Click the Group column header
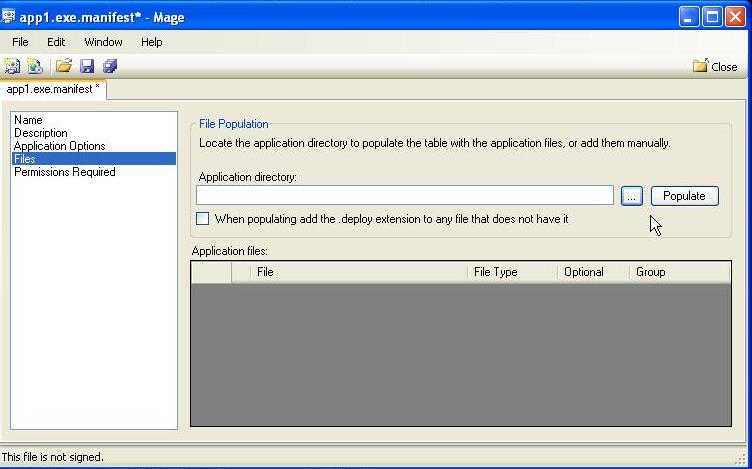The image size is (752, 469). pos(680,272)
